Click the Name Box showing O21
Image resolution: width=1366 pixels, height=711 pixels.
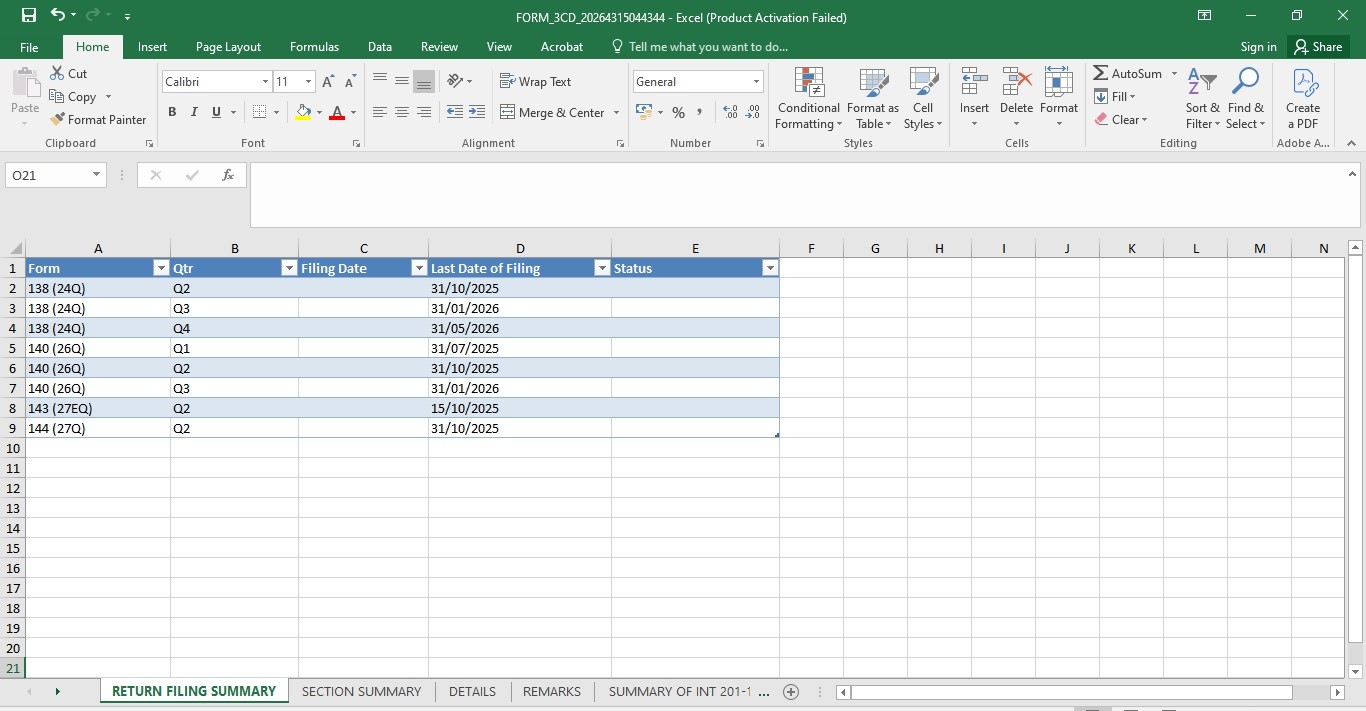pos(56,175)
